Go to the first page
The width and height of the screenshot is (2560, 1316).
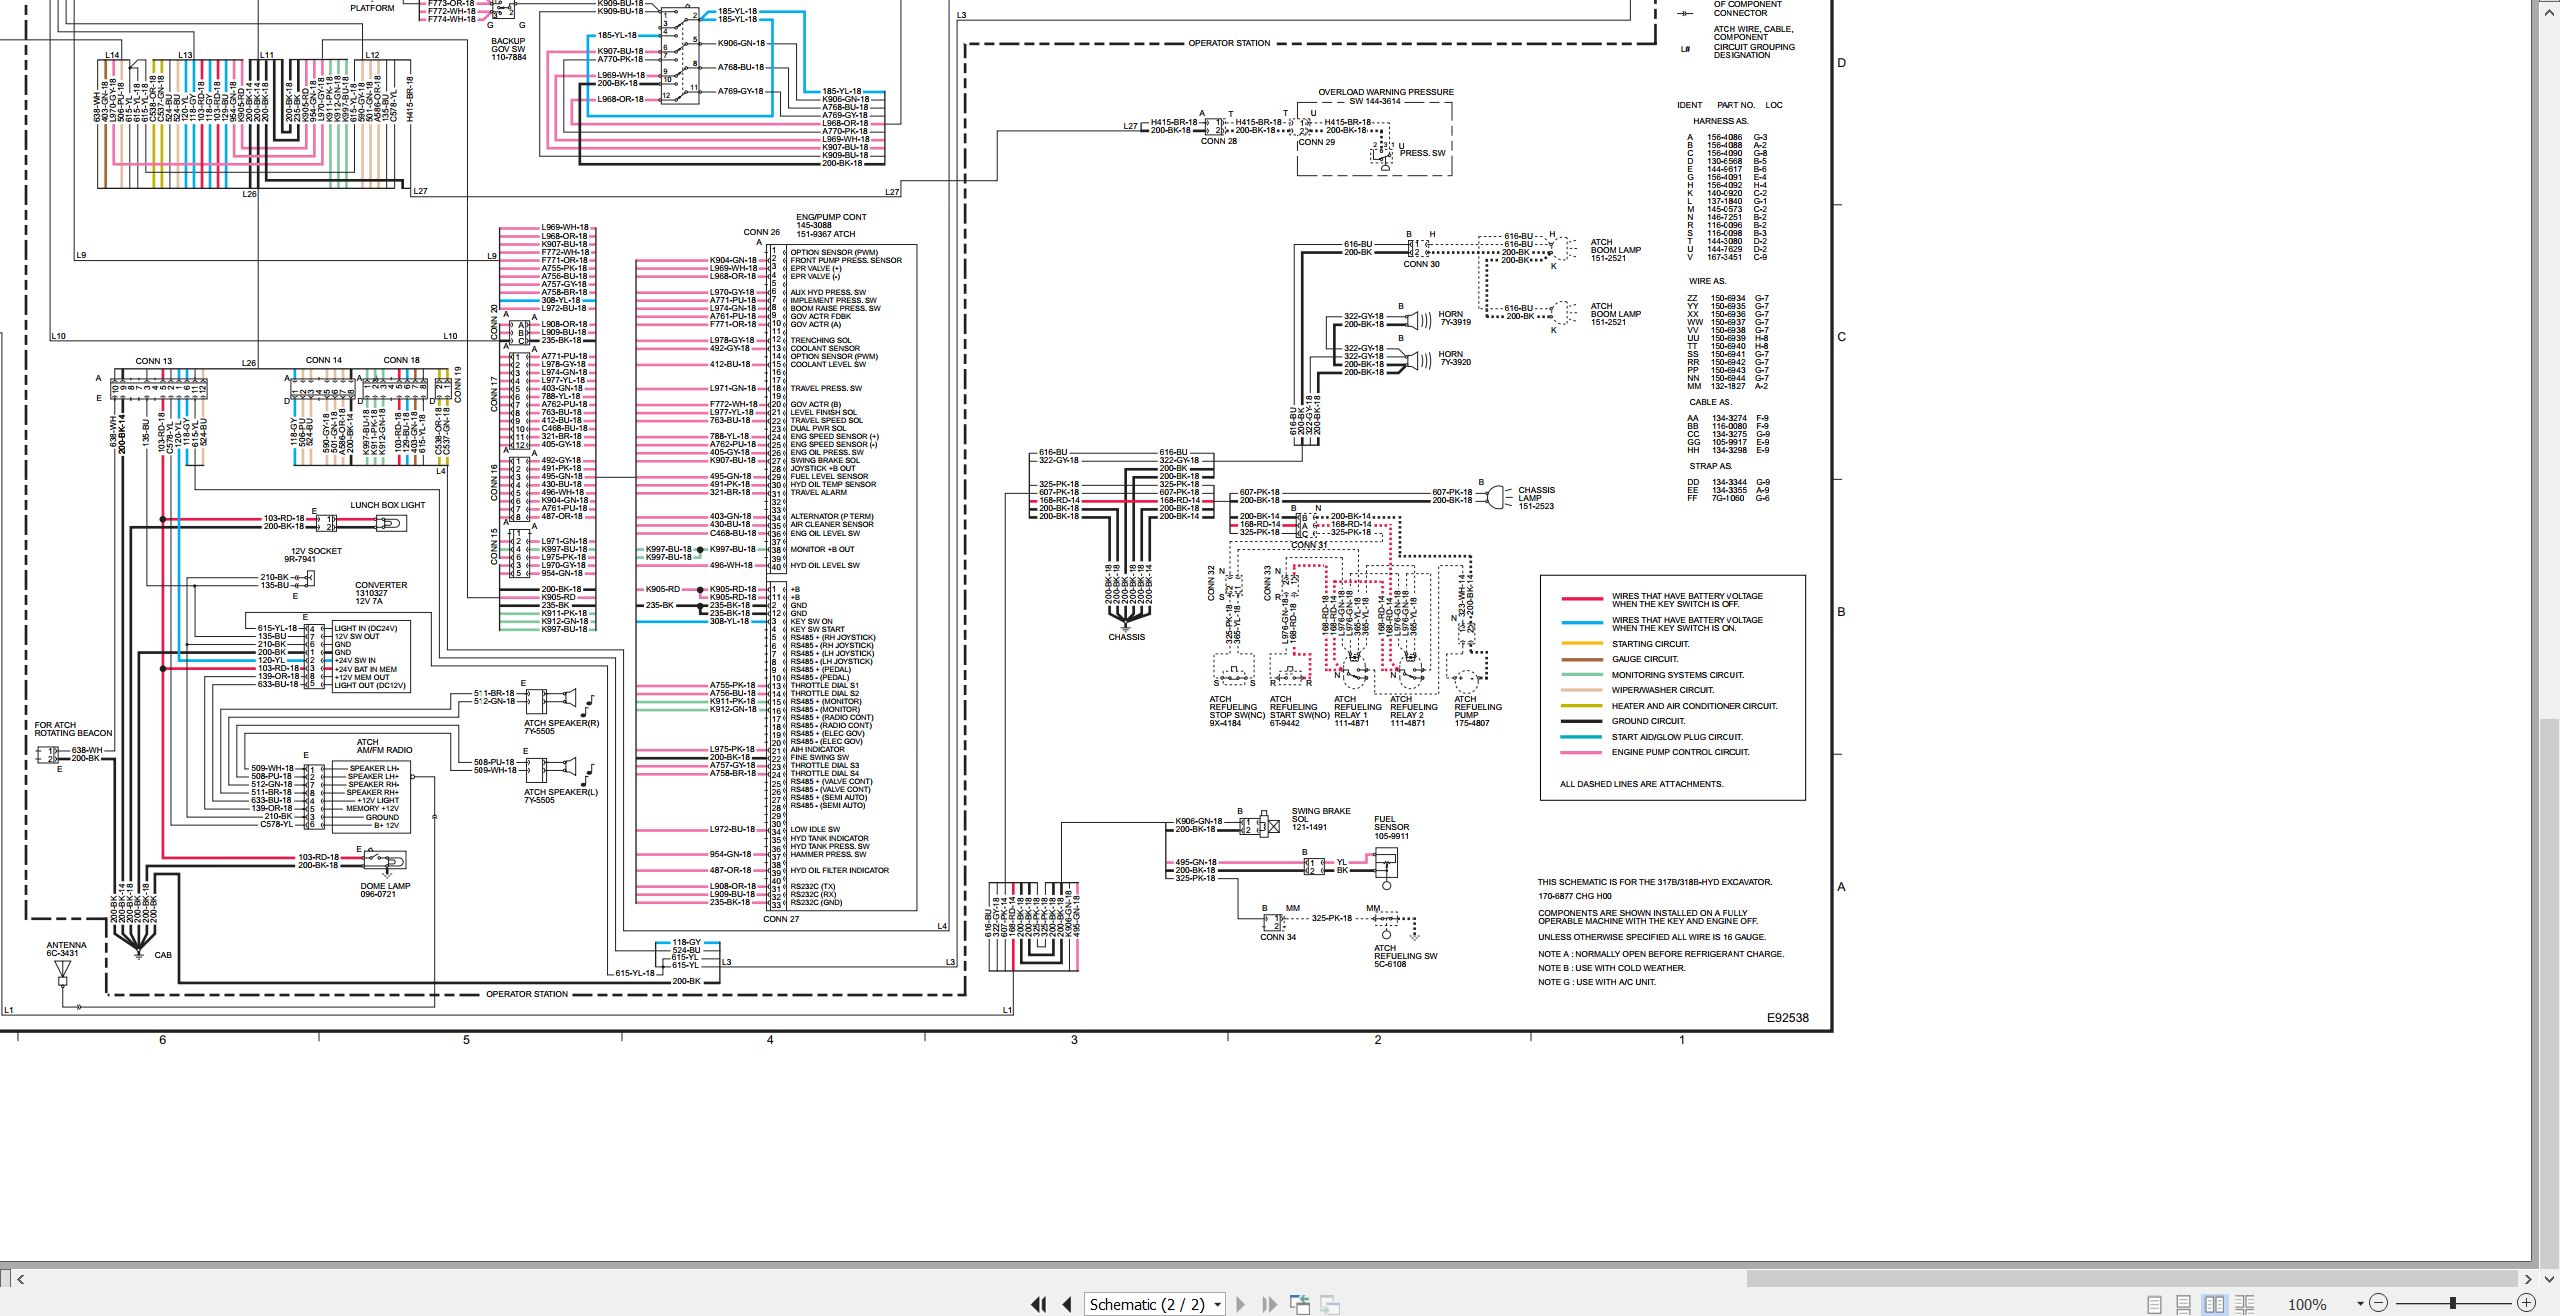1039,1304
